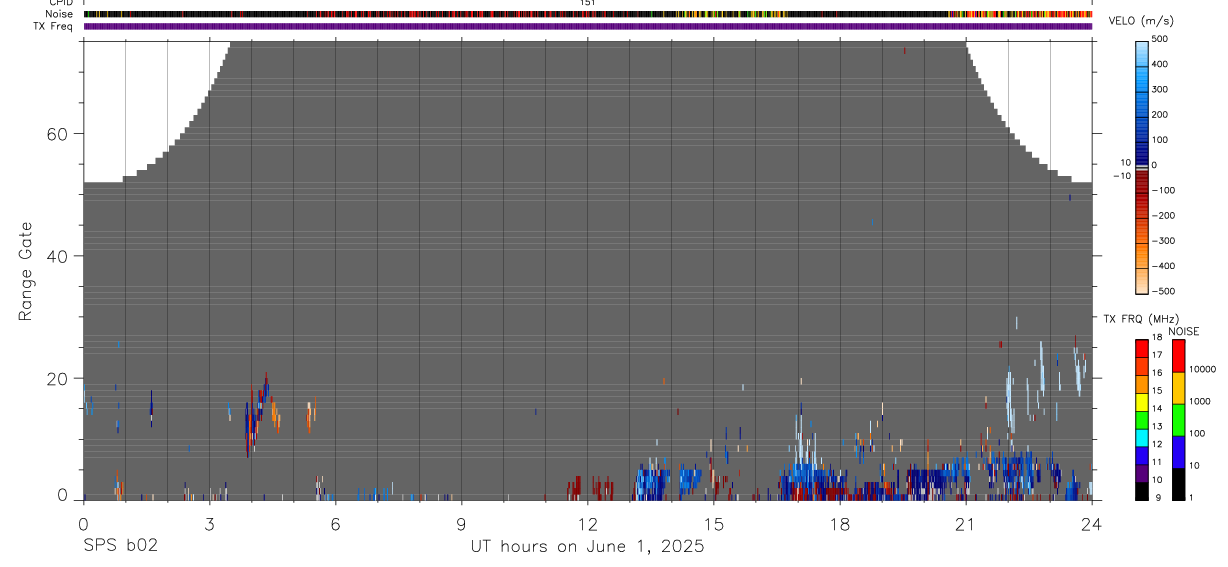
Task: Click the green segment of the NOISE color bar
Action: (1179, 420)
